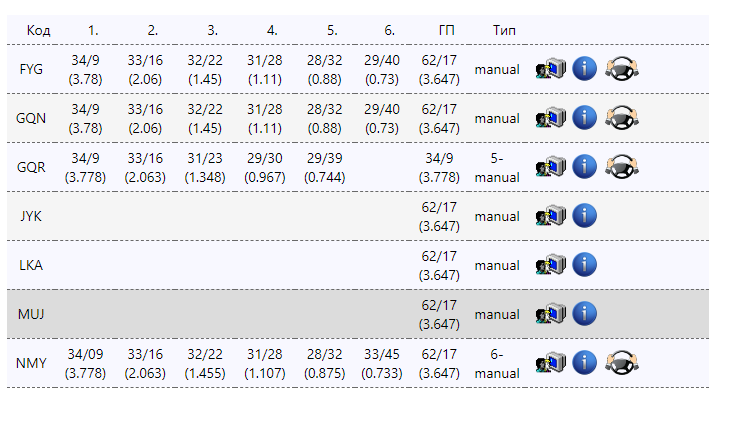Click the computer icon in MUJ row
This screenshot has width=755, height=426.
coord(551,314)
